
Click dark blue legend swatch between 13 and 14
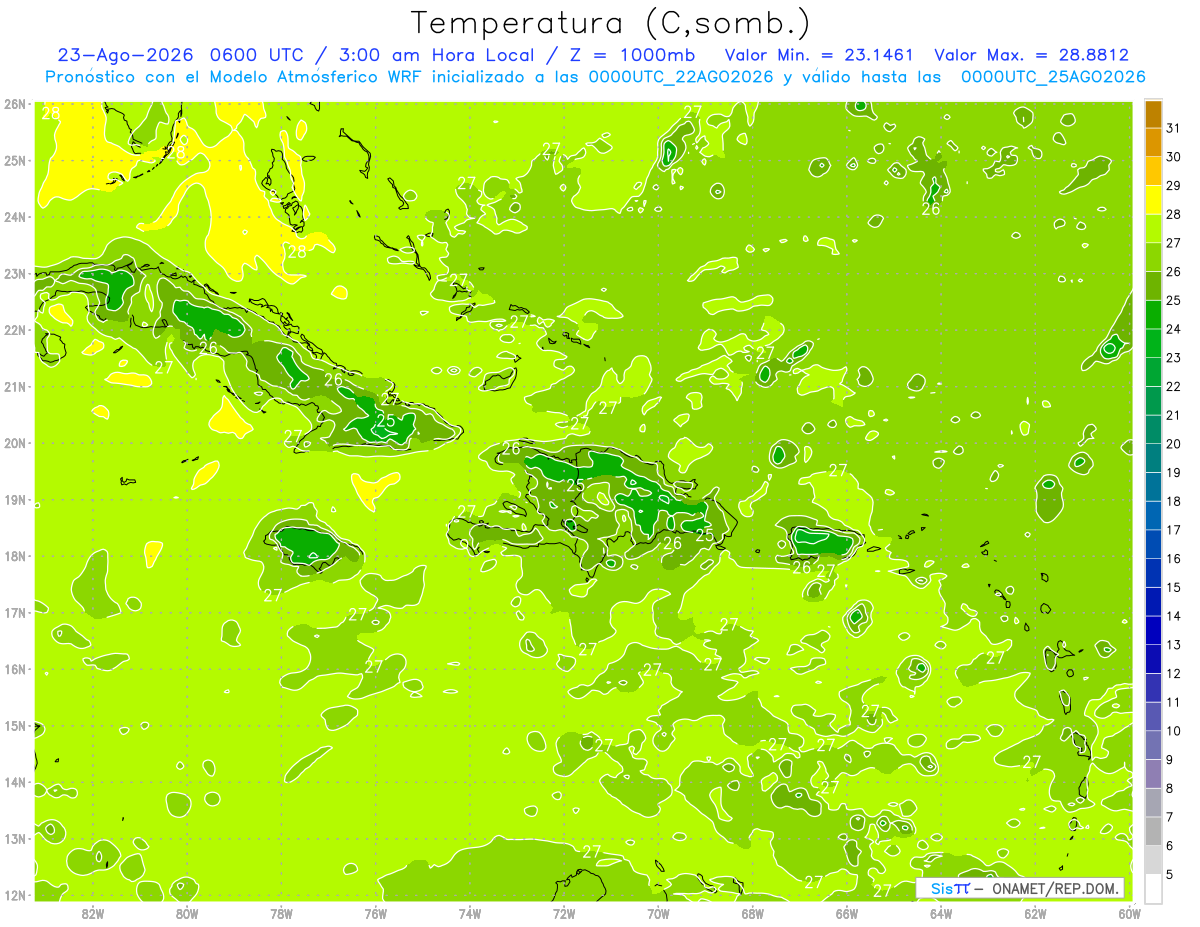(x=1153, y=631)
